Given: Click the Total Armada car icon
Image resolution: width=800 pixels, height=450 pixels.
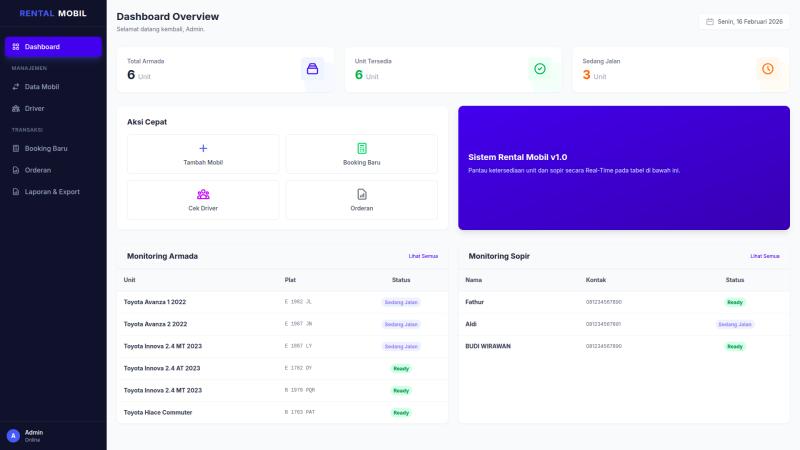Looking at the screenshot, I should click(x=312, y=69).
